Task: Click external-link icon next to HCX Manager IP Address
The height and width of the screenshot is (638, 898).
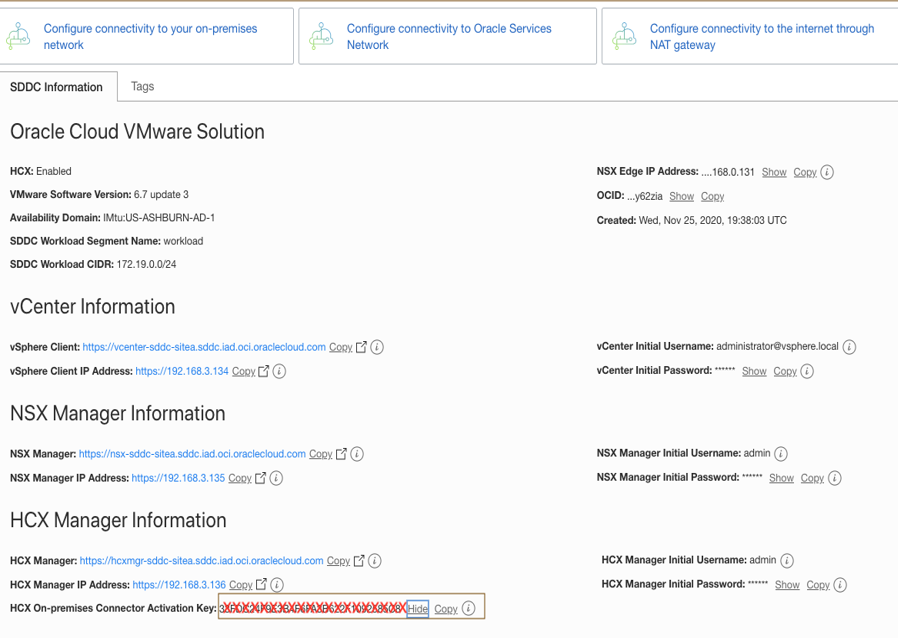Action: tap(261, 585)
